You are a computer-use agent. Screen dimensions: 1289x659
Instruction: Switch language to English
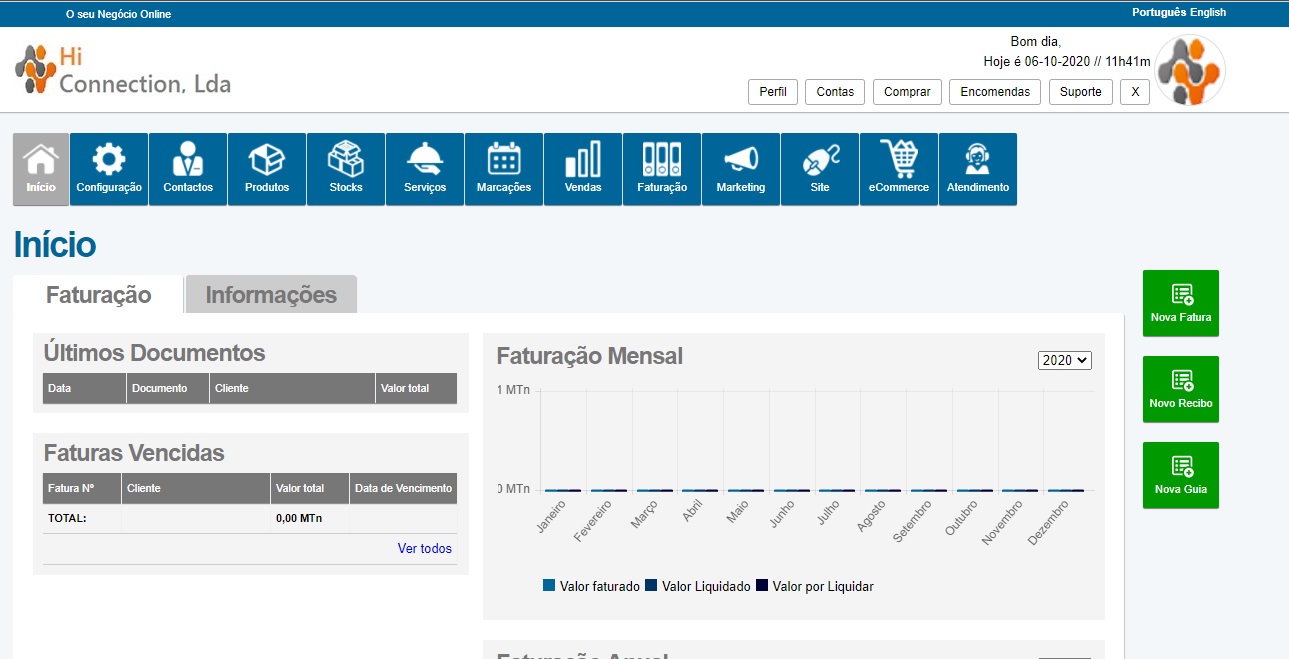pyautogui.click(x=1208, y=13)
